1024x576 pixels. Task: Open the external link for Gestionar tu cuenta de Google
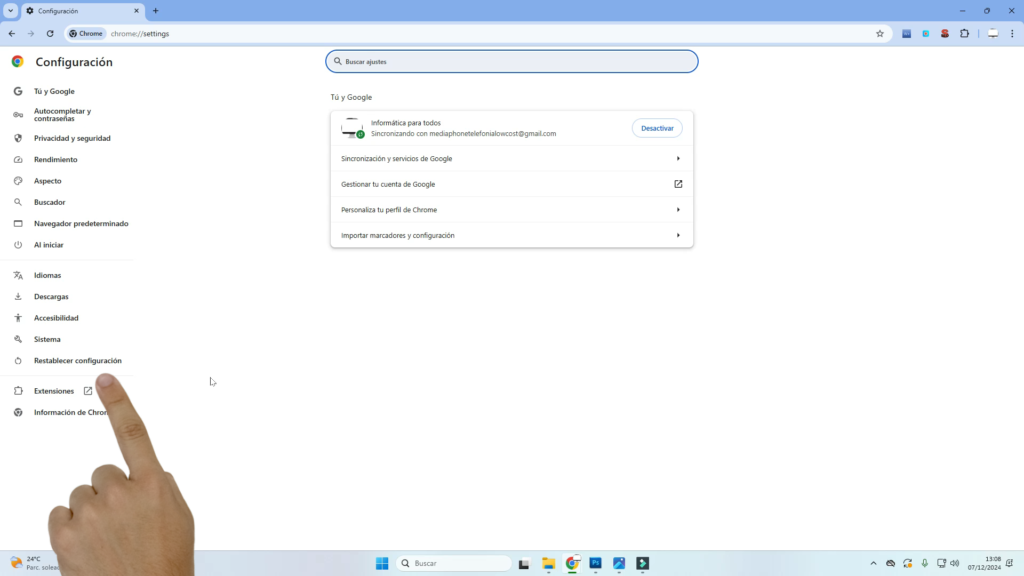[678, 184]
